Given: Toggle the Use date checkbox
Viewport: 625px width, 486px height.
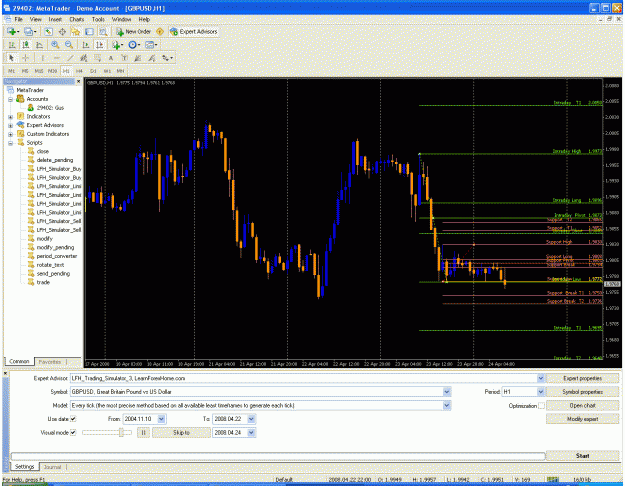Looking at the screenshot, I should (x=73, y=419).
